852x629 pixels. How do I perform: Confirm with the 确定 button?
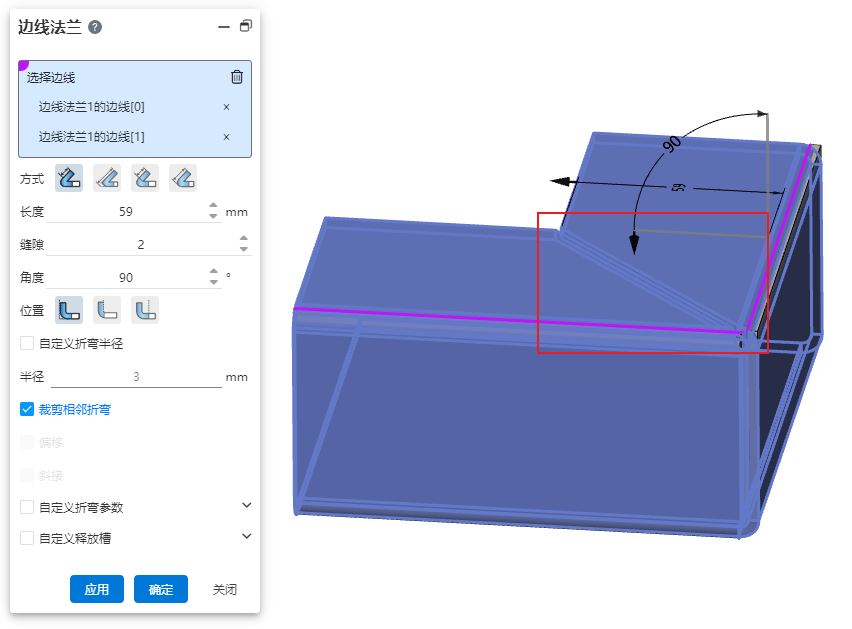pyautogui.click(x=161, y=590)
